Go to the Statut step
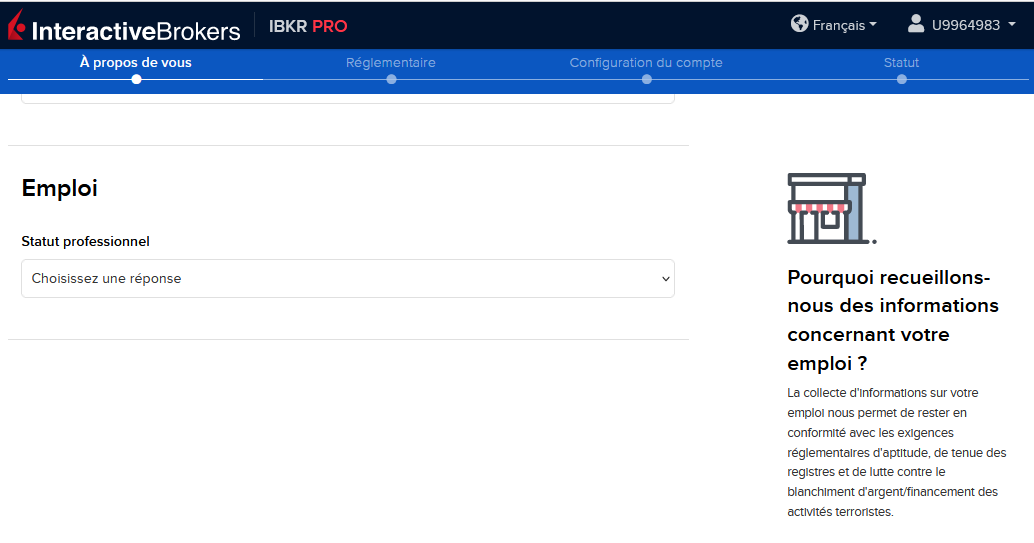The width and height of the screenshot is (1034, 543). (901, 63)
